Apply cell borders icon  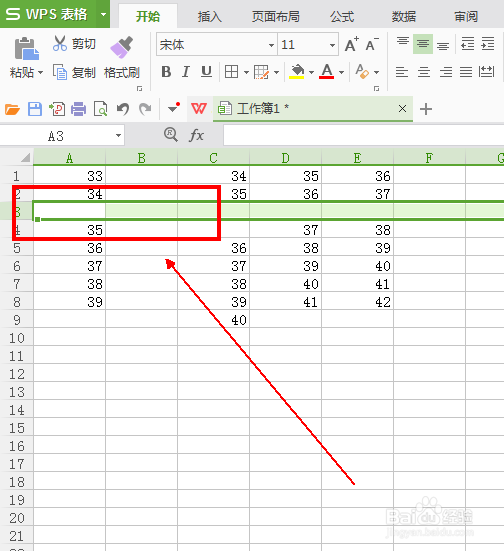[231, 72]
